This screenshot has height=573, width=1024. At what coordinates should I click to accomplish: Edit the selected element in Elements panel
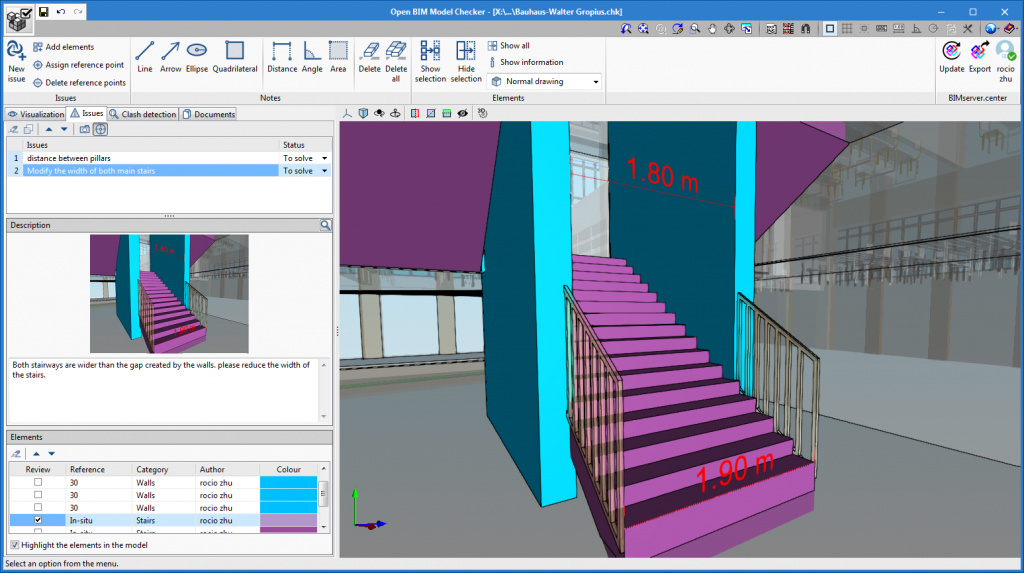pyautogui.click(x=16, y=453)
